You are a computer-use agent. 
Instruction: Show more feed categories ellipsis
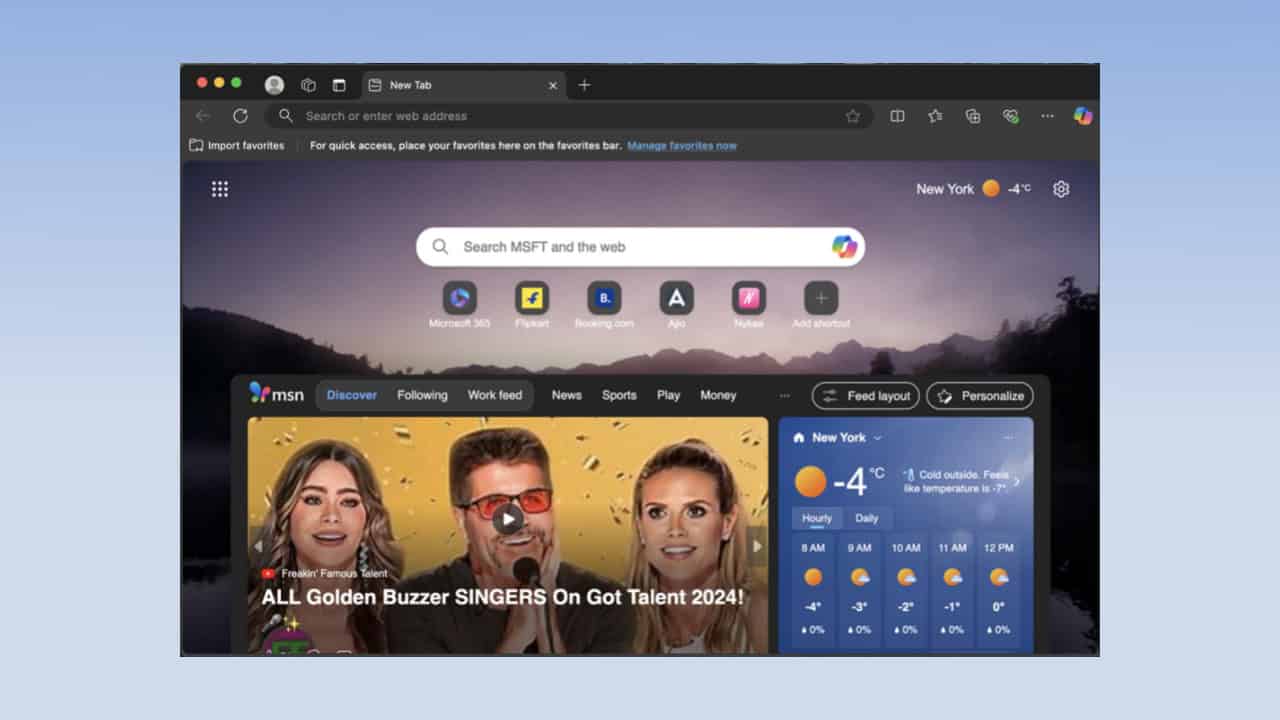coord(785,395)
